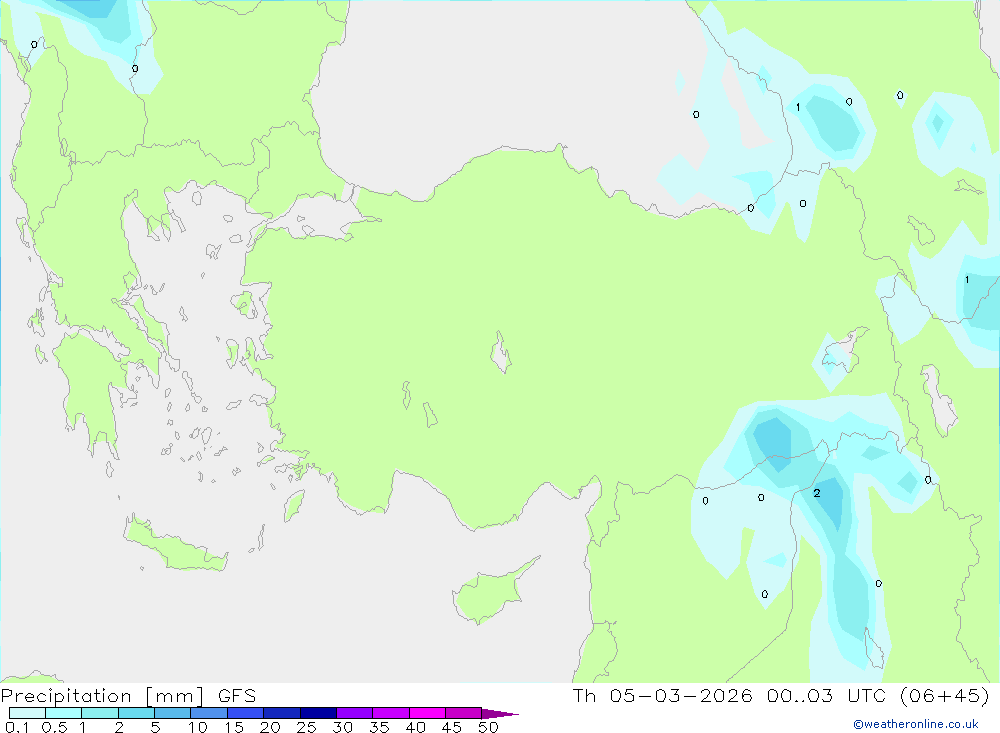1000x733 pixels.
Task: Click the '(06+45)' run offset text
Action: 944,695
